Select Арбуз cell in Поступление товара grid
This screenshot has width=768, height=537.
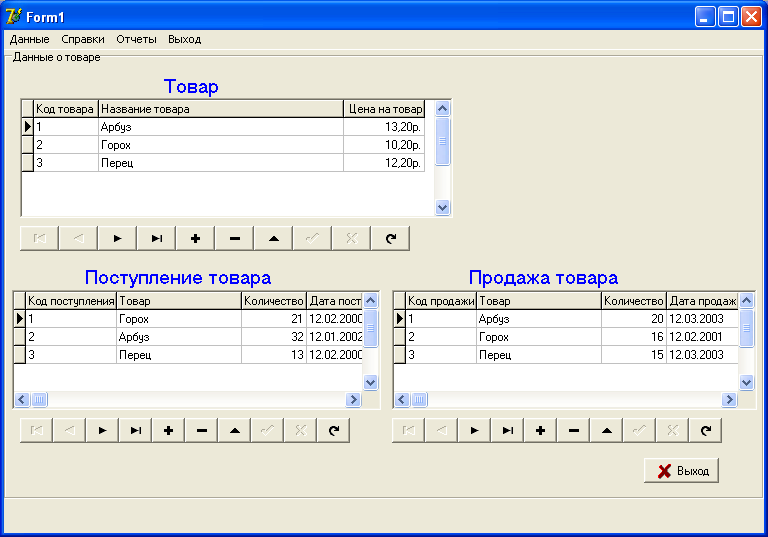[179, 337]
